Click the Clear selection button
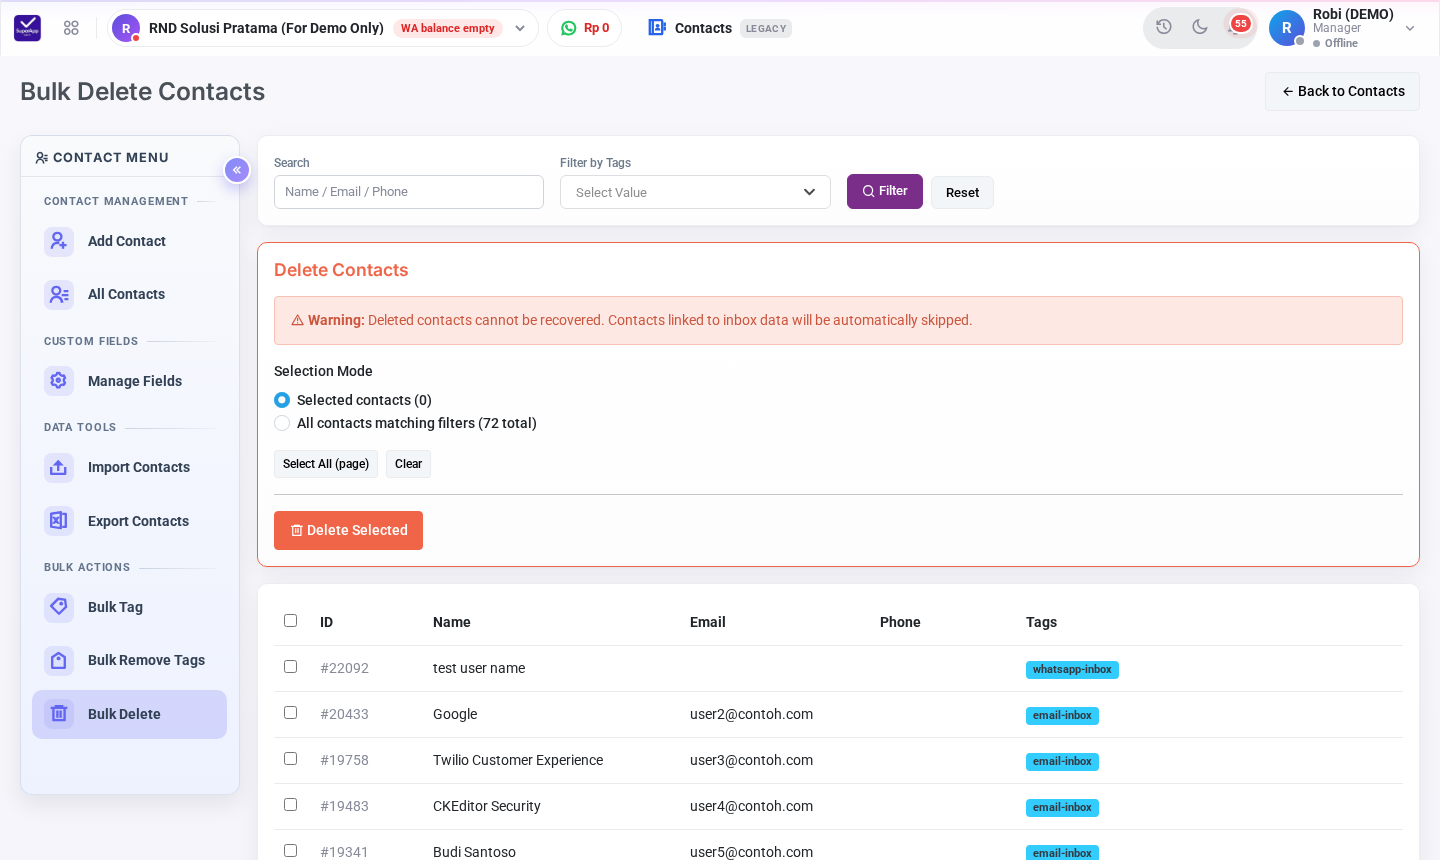Image resolution: width=1440 pixels, height=860 pixels. (408, 464)
